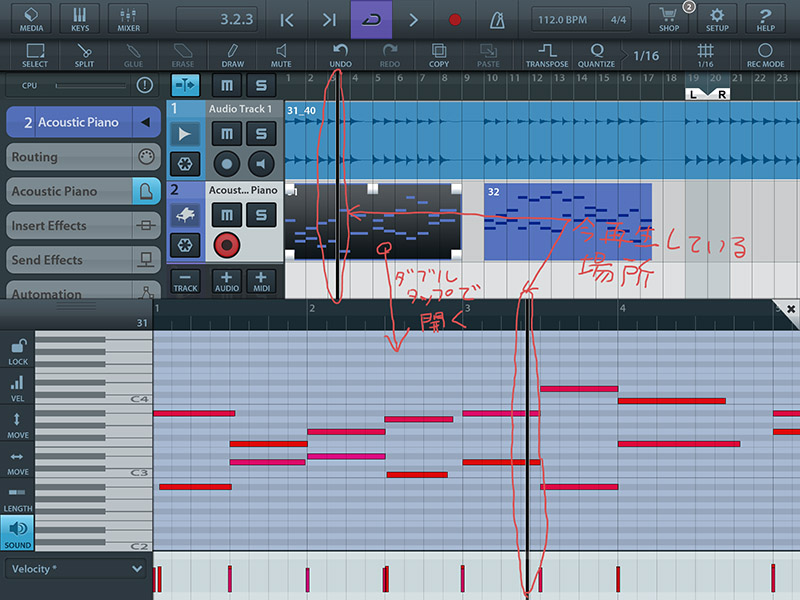Image resolution: width=800 pixels, height=600 pixels.
Task: Change the REC MODE setting
Action: (x=765, y=55)
